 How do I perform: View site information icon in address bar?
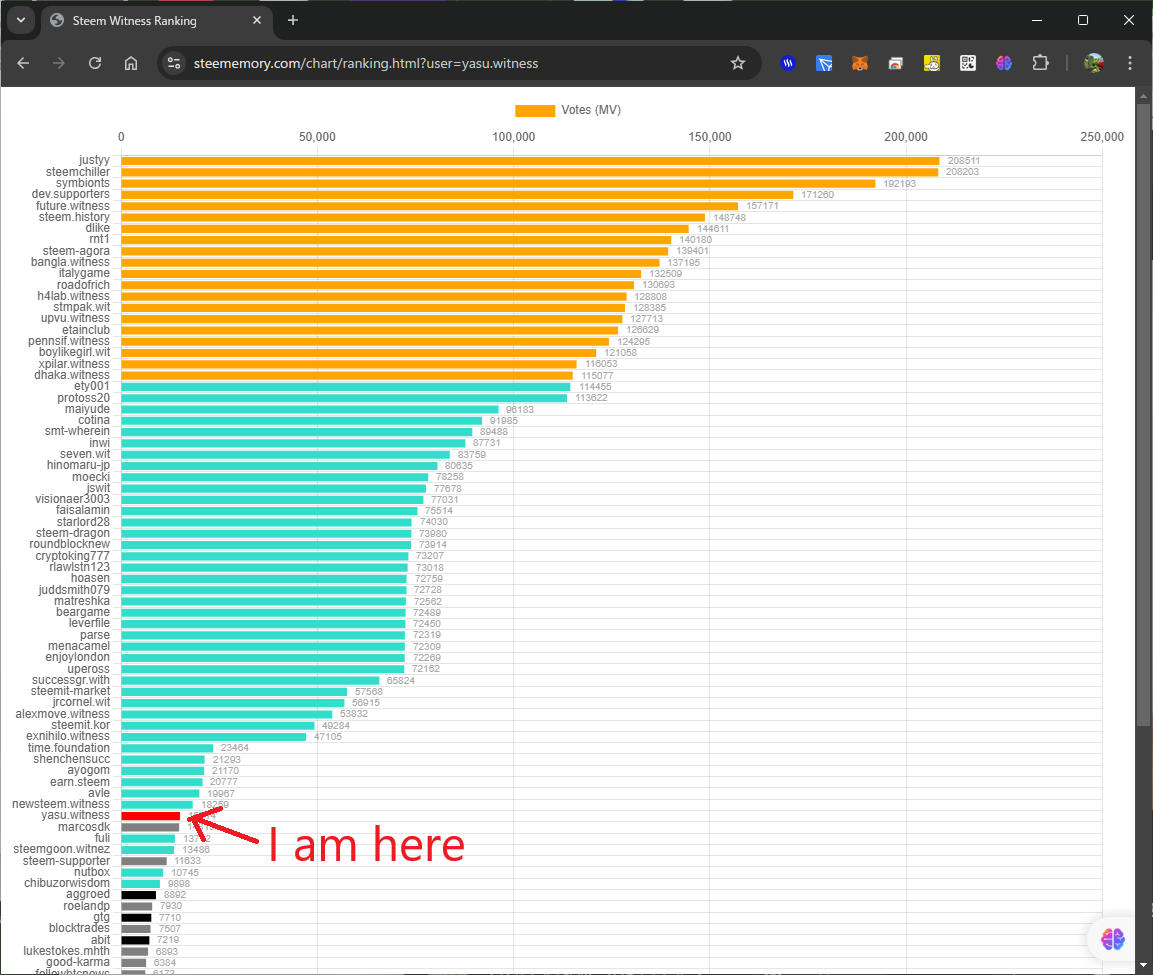pyautogui.click(x=174, y=63)
